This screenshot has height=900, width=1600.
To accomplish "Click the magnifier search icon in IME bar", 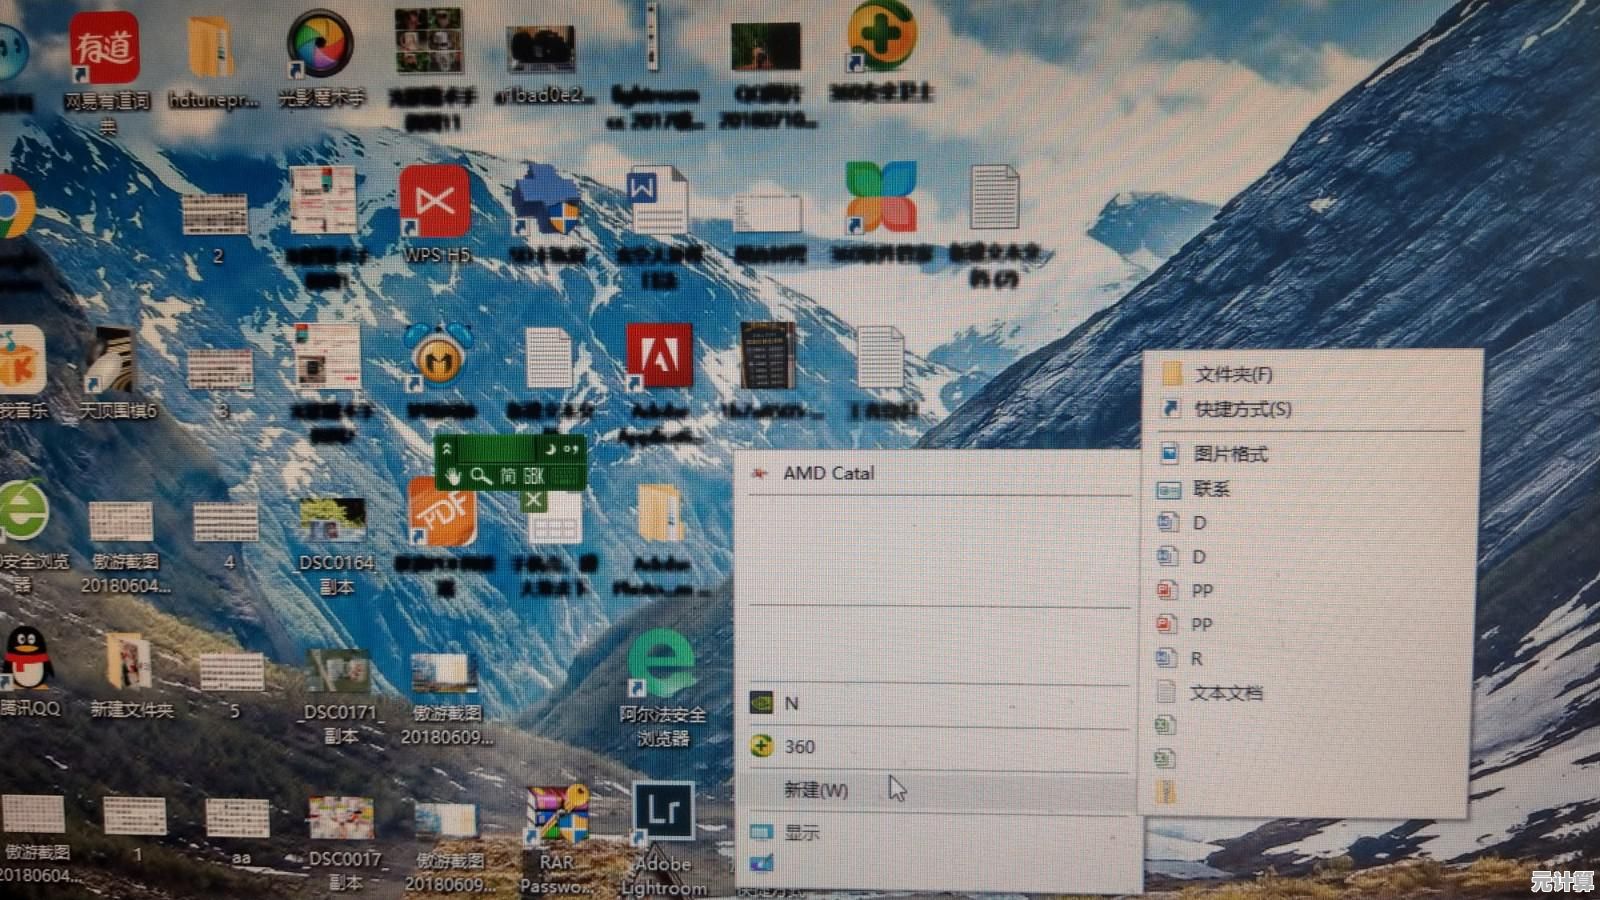I will click(x=481, y=476).
